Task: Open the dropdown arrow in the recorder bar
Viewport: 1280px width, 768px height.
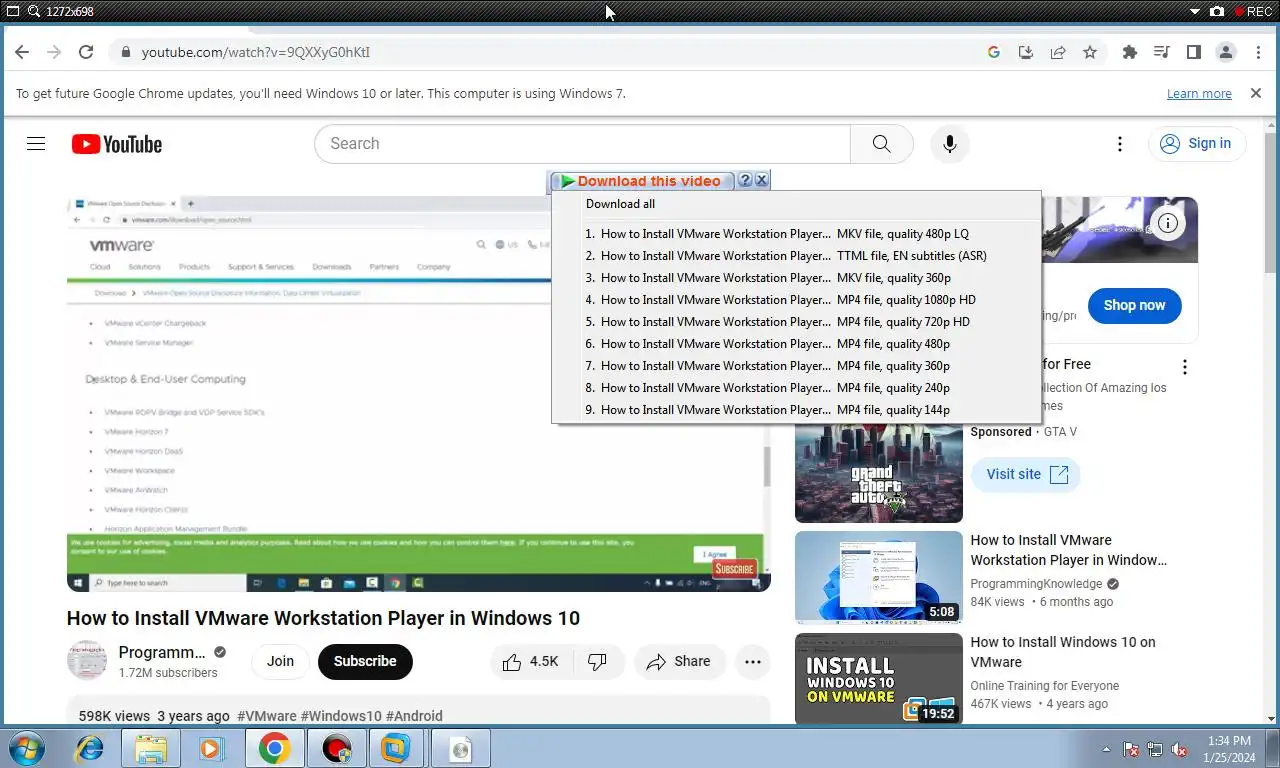Action: tap(1194, 11)
